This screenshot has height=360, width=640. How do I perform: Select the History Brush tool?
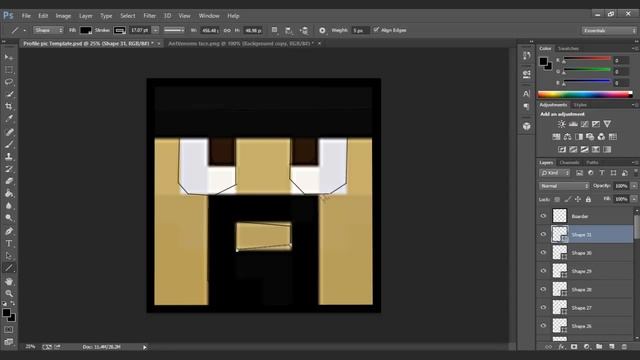(x=9, y=169)
